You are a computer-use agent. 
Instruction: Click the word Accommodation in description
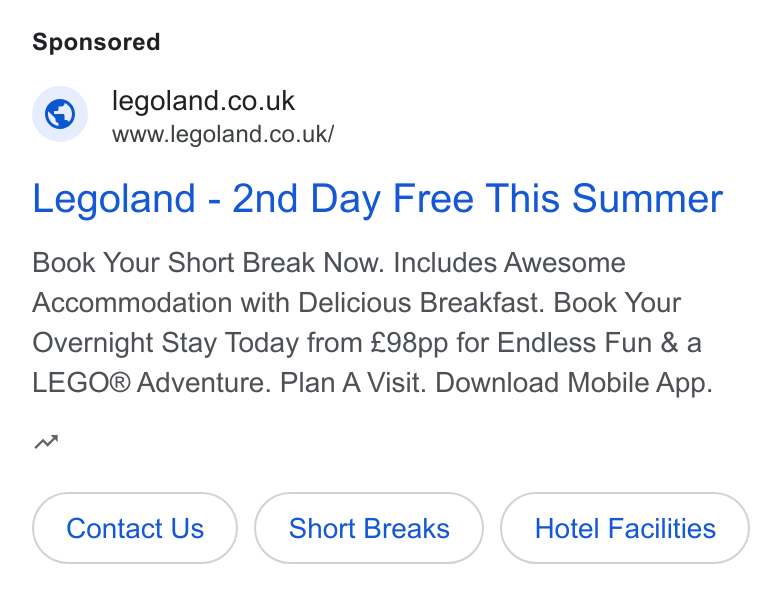click(132, 303)
